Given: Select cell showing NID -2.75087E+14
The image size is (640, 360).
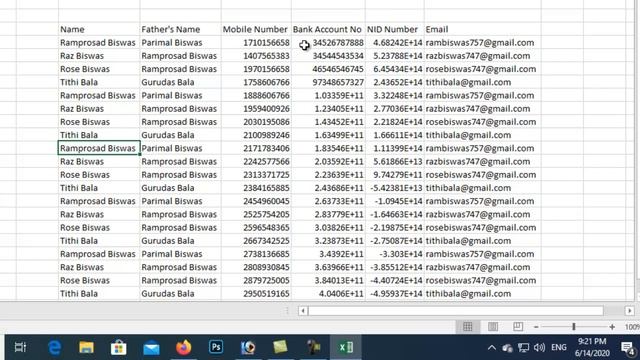Looking at the screenshot, I should click(x=395, y=240).
